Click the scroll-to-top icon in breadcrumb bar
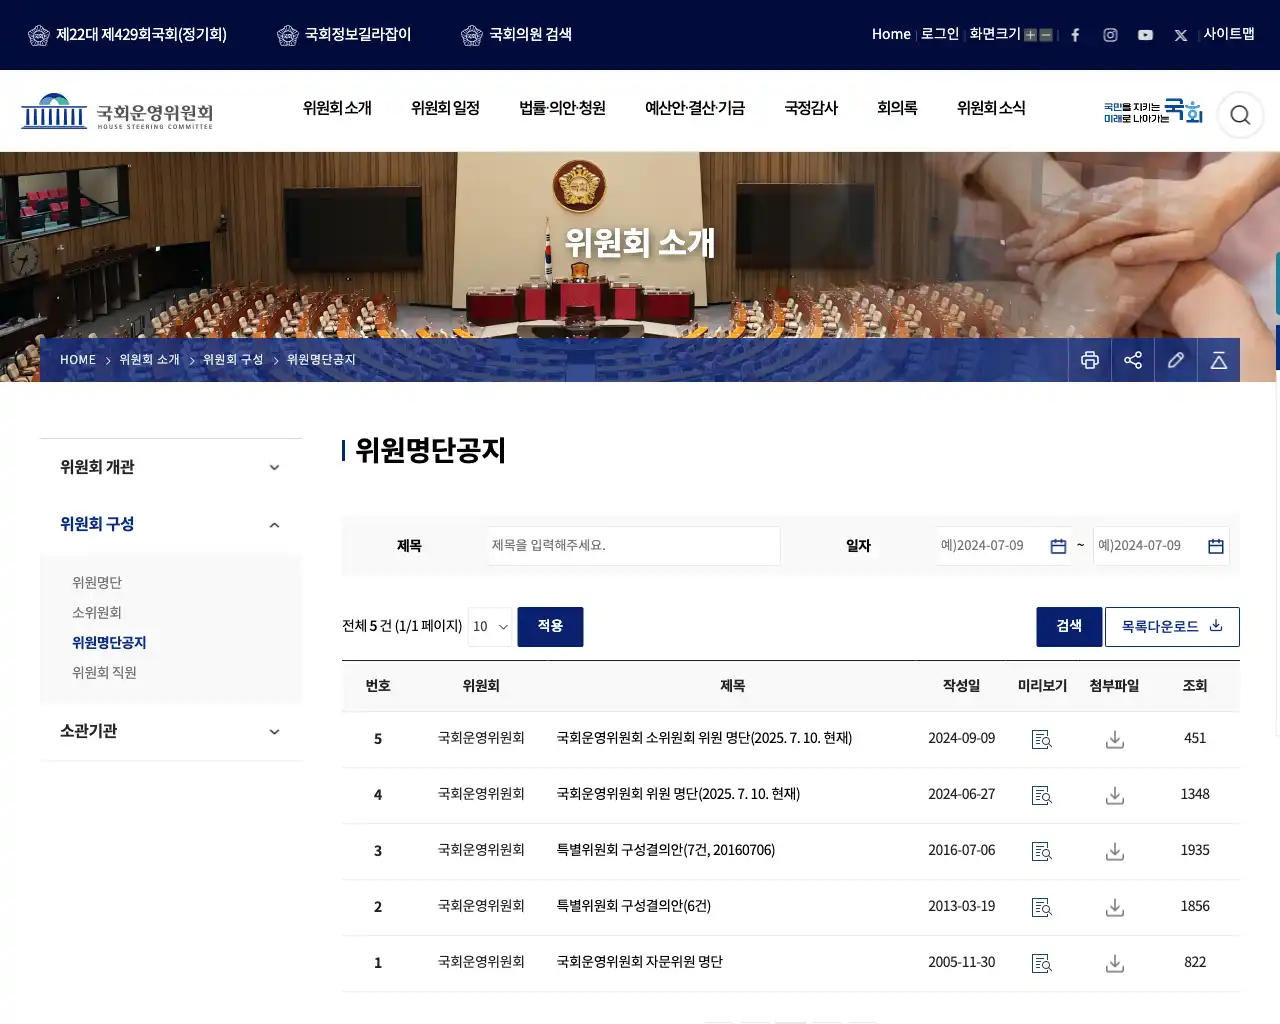 coord(1219,360)
